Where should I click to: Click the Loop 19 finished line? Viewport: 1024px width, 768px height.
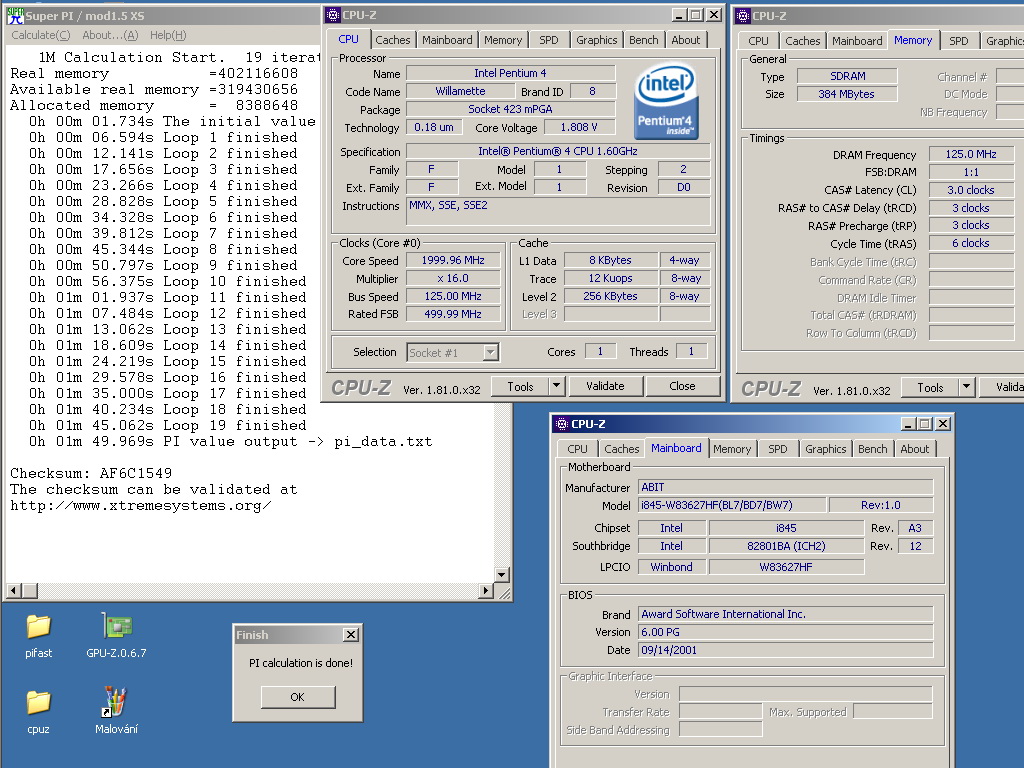pos(167,425)
